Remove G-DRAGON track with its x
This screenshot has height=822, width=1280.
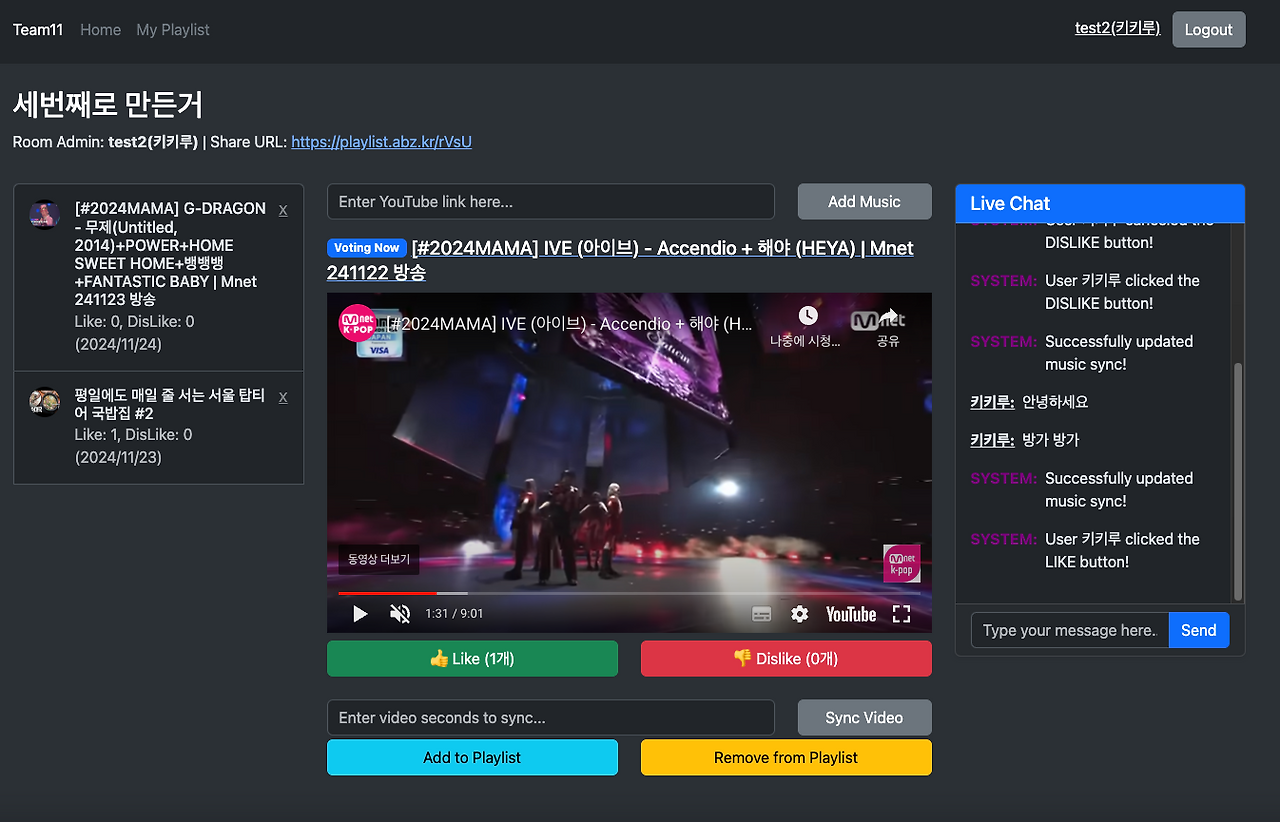tap(283, 209)
